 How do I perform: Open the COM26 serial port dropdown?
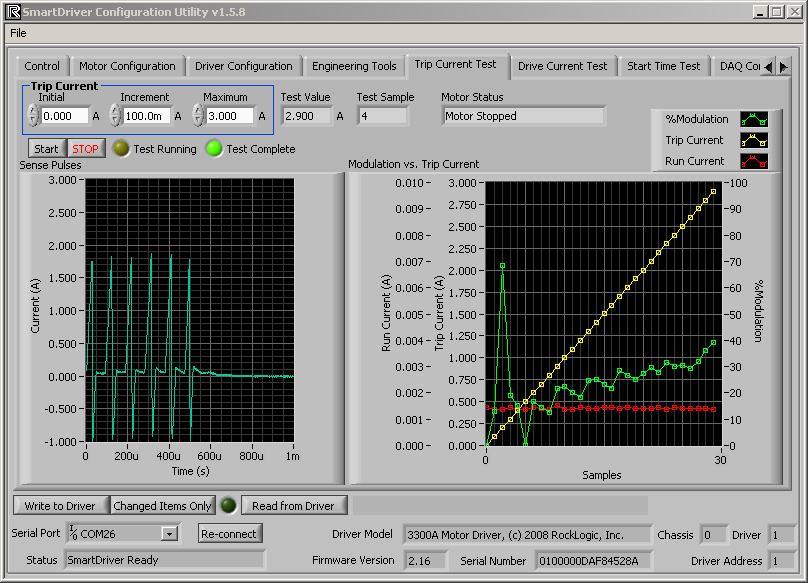coord(169,534)
